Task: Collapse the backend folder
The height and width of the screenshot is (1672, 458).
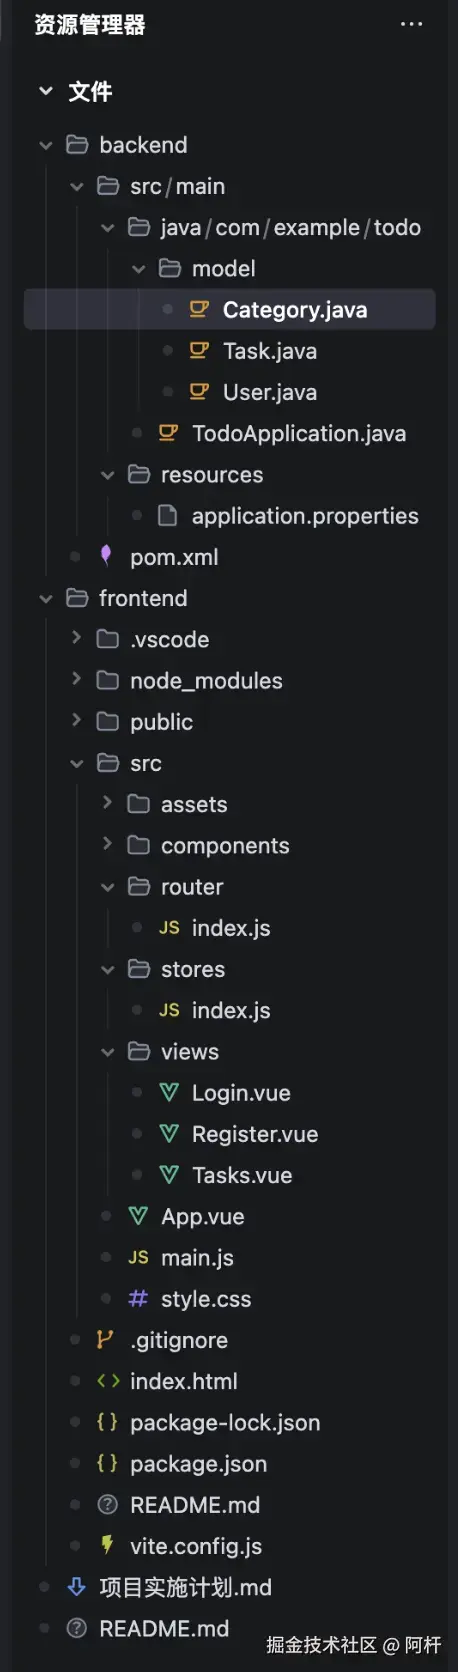Action: tap(45, 145)
